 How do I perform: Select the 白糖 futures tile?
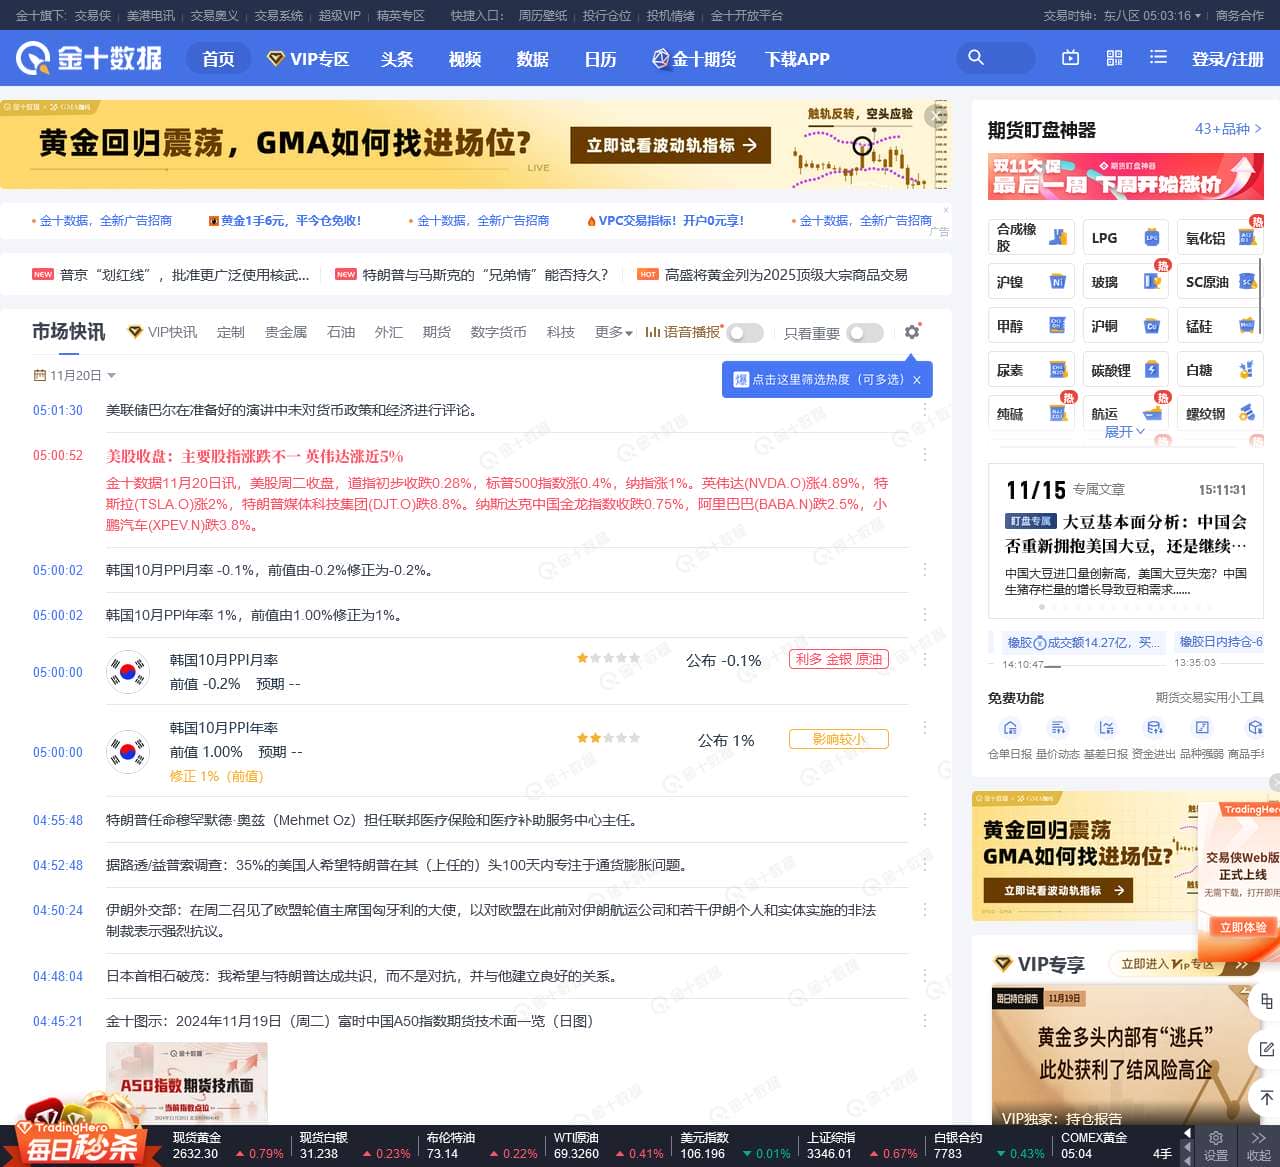tap(1220, 370)
